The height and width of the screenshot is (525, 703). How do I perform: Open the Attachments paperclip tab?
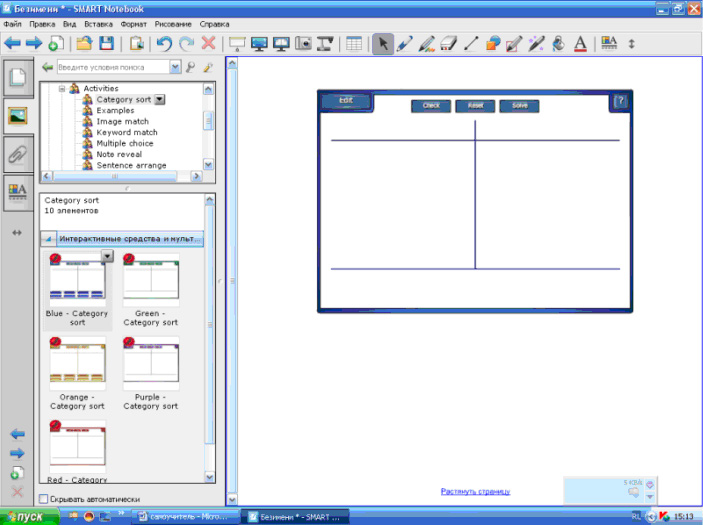(17, 153)
